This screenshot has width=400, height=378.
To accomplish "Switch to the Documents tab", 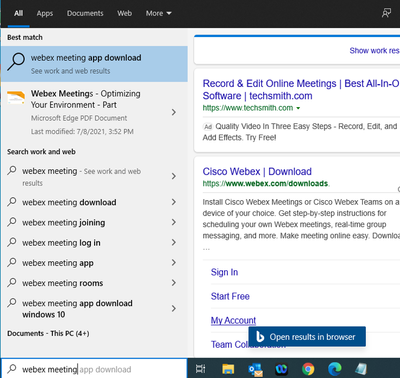I will tap(85, 13).
